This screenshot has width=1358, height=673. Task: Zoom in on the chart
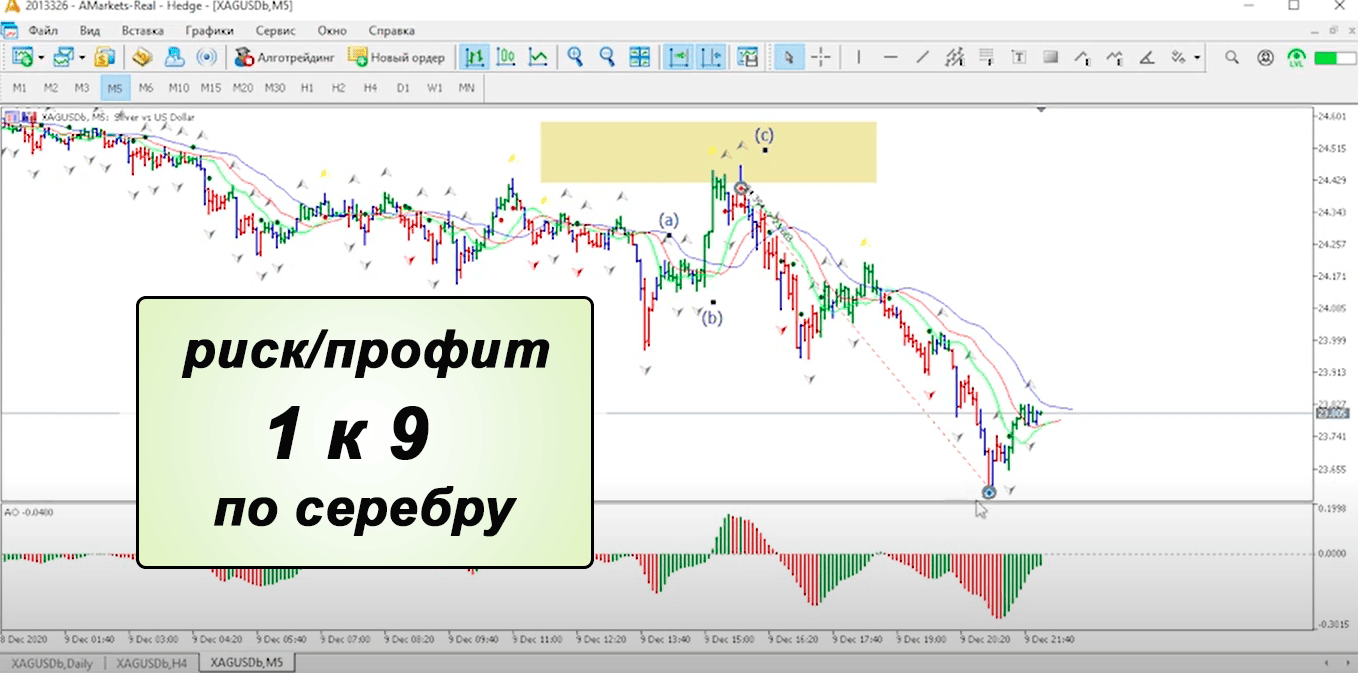575,57
